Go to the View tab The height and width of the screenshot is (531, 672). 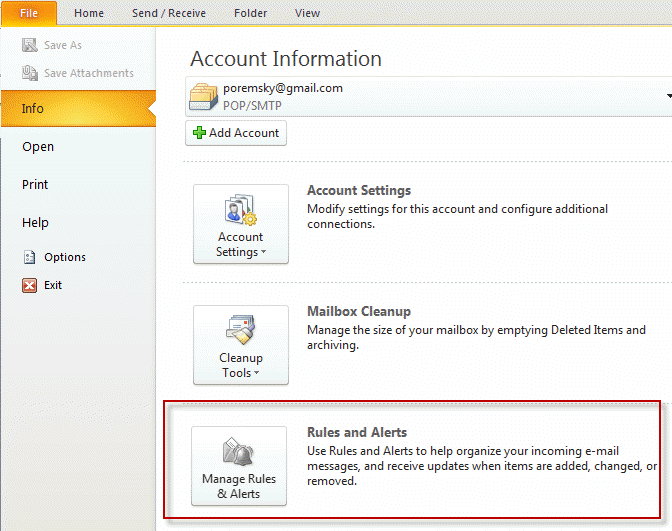pyautogui.click(x=307, y=13)
